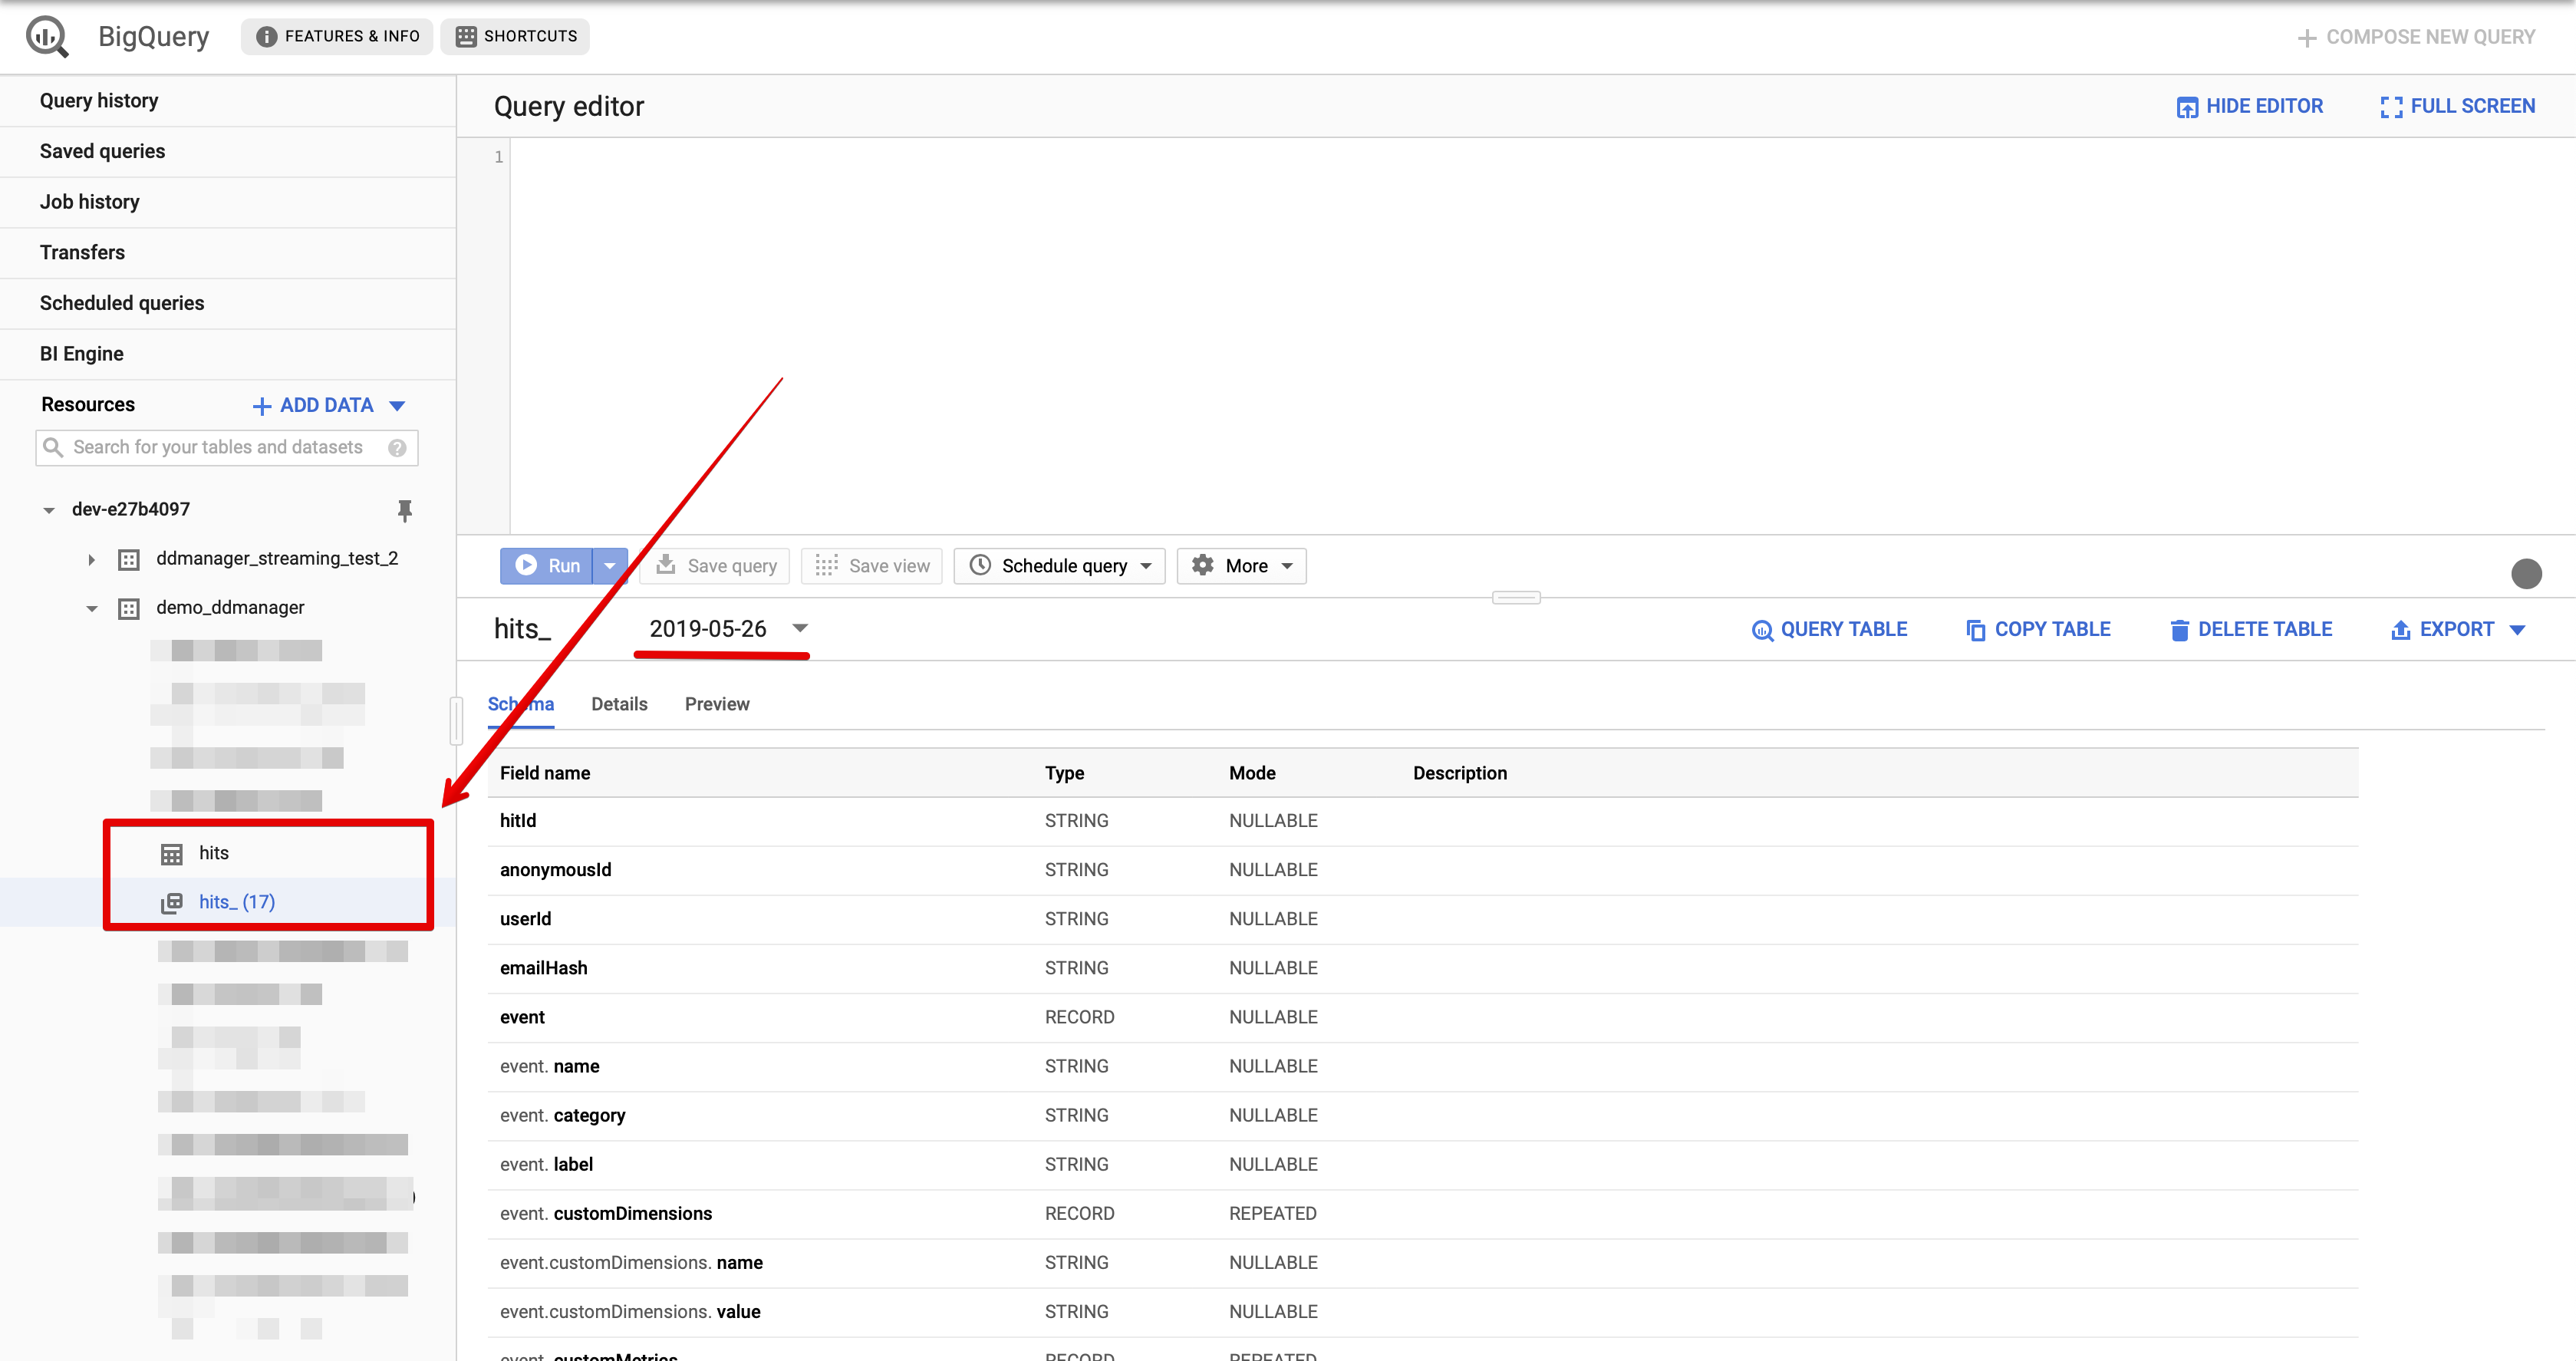
Task: Click Compose New Query
Action: (2415, 37)
